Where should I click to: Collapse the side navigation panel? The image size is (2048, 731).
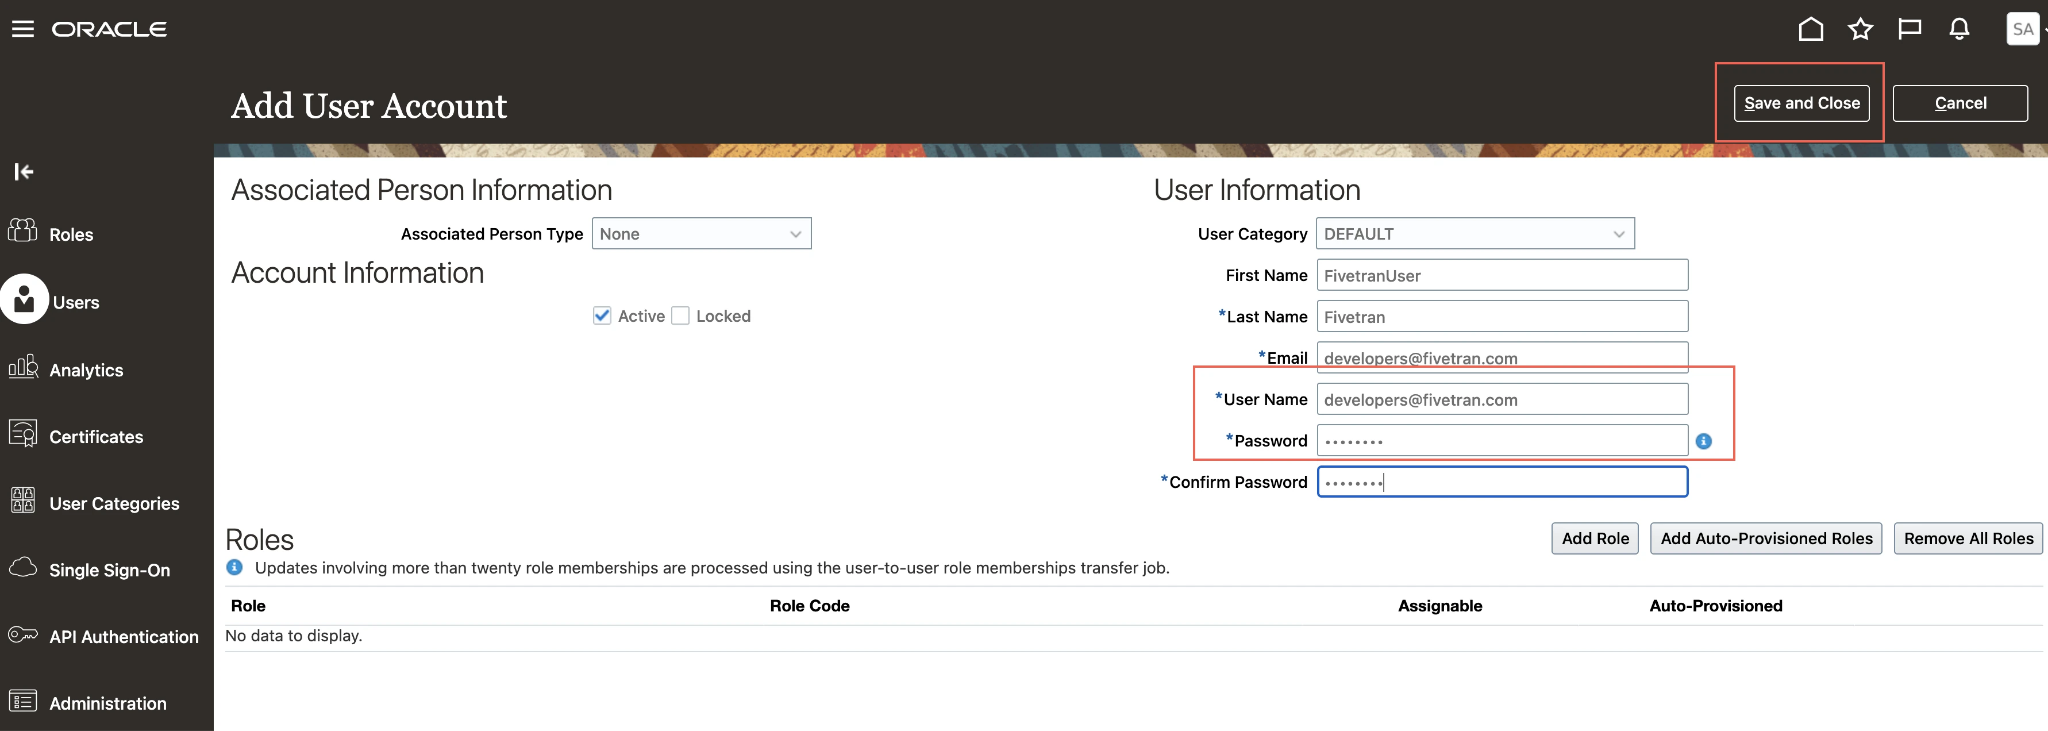pos(24,172)
